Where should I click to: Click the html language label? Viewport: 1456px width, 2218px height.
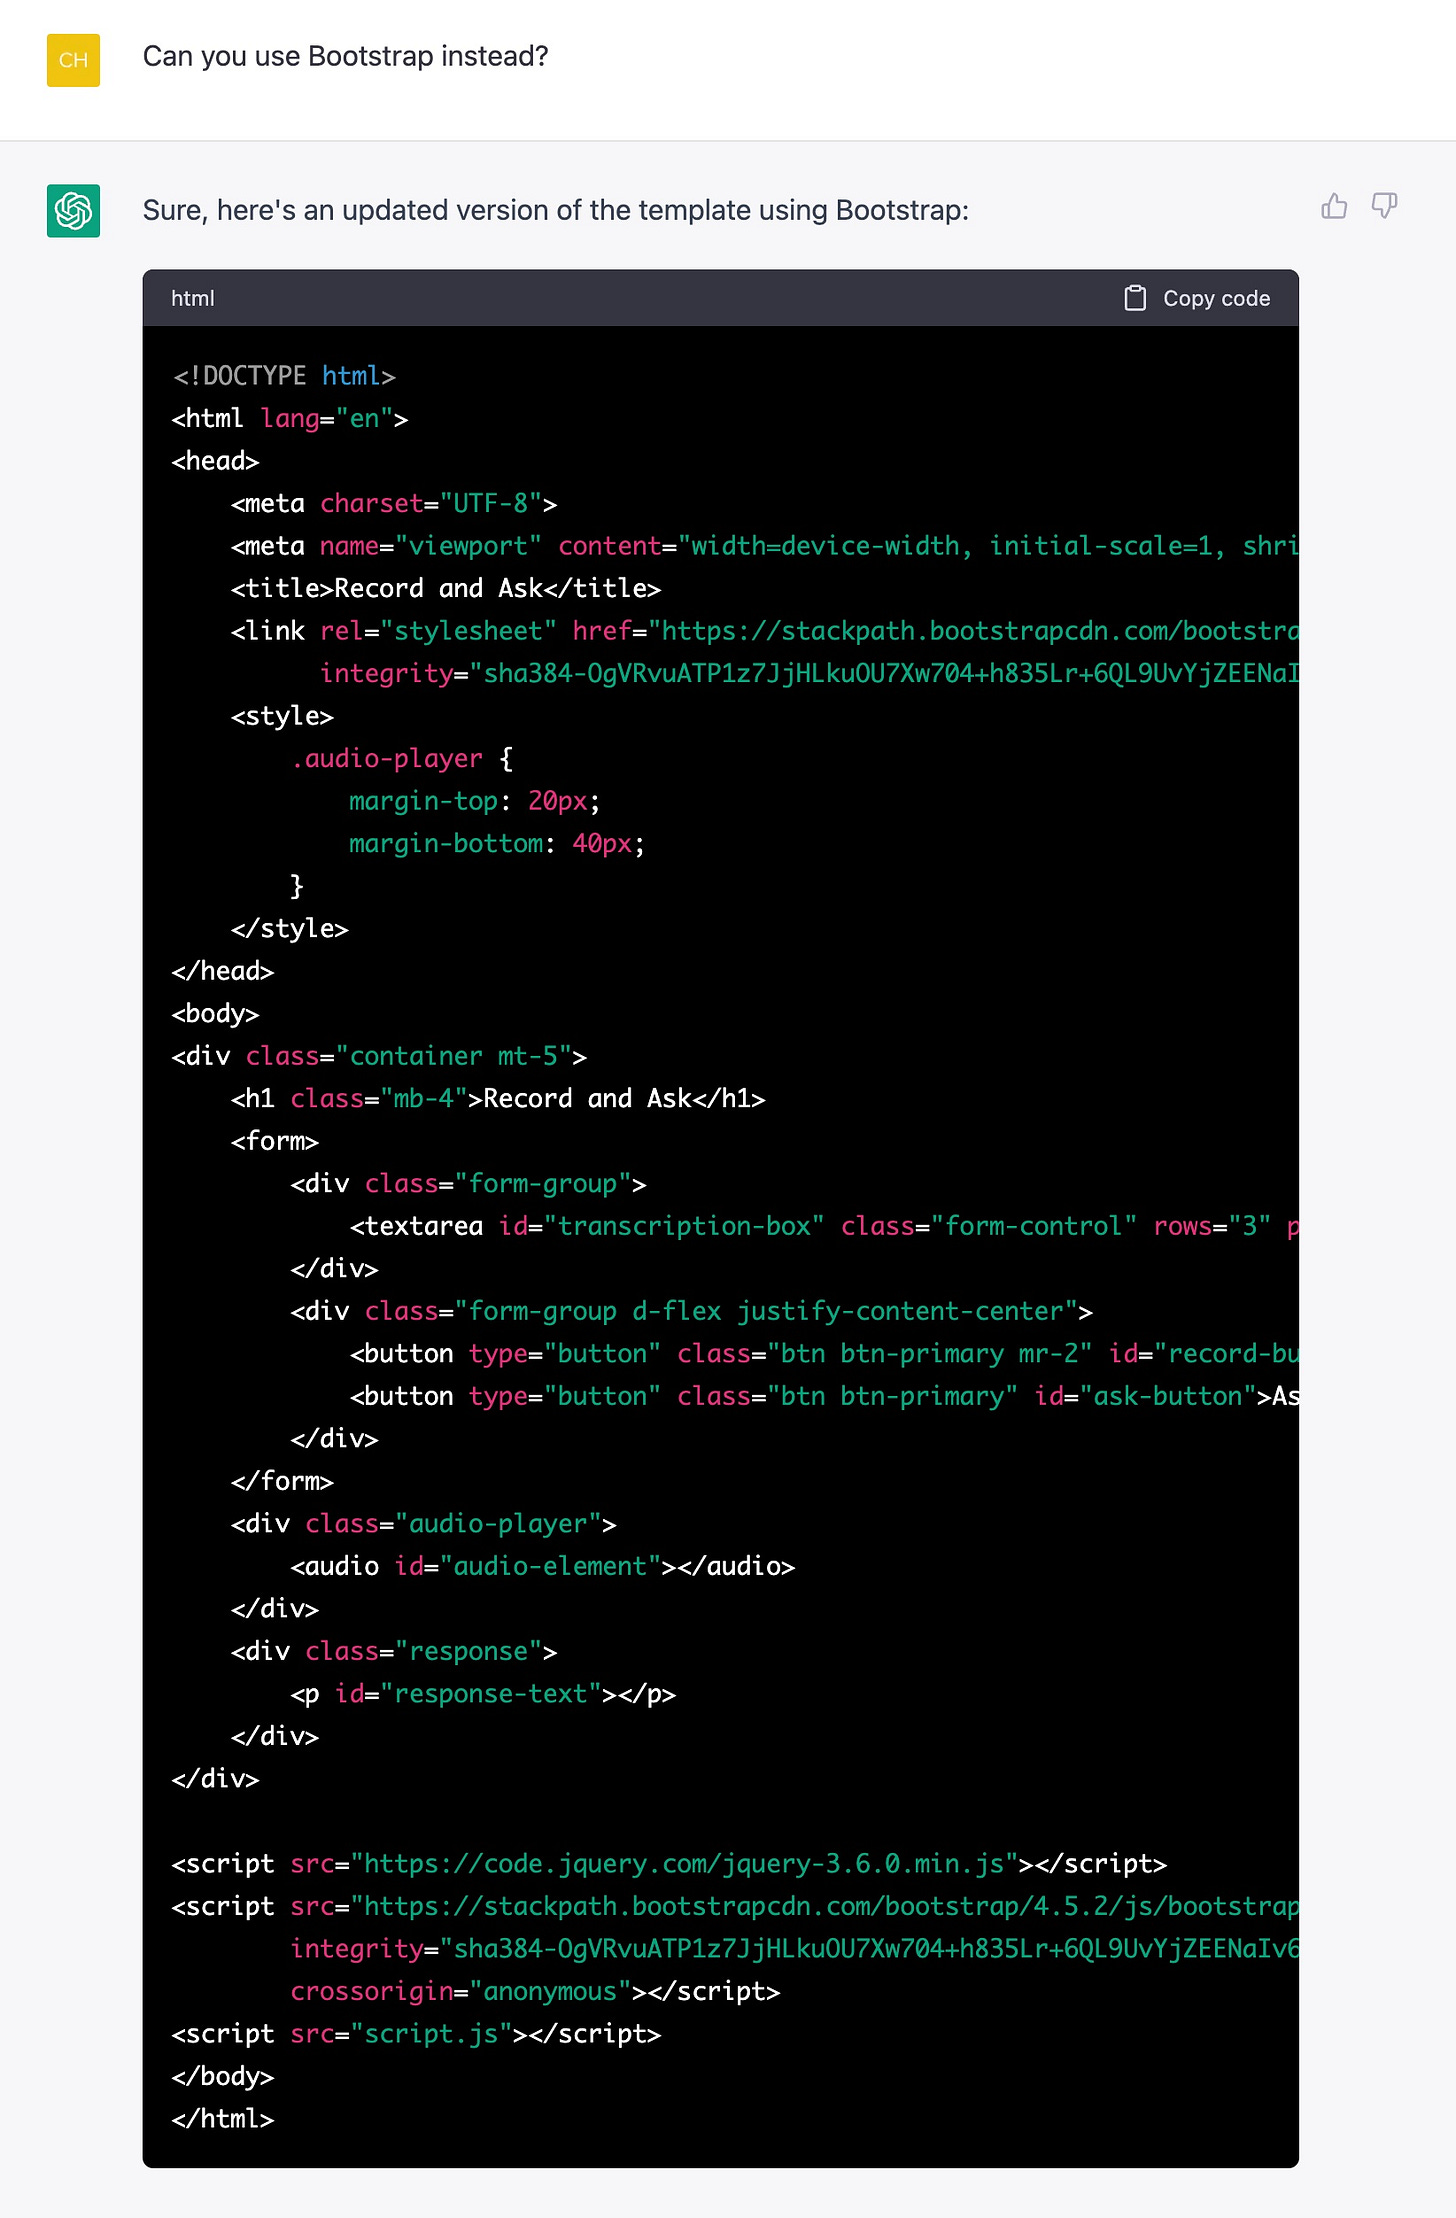coord(192,298)
